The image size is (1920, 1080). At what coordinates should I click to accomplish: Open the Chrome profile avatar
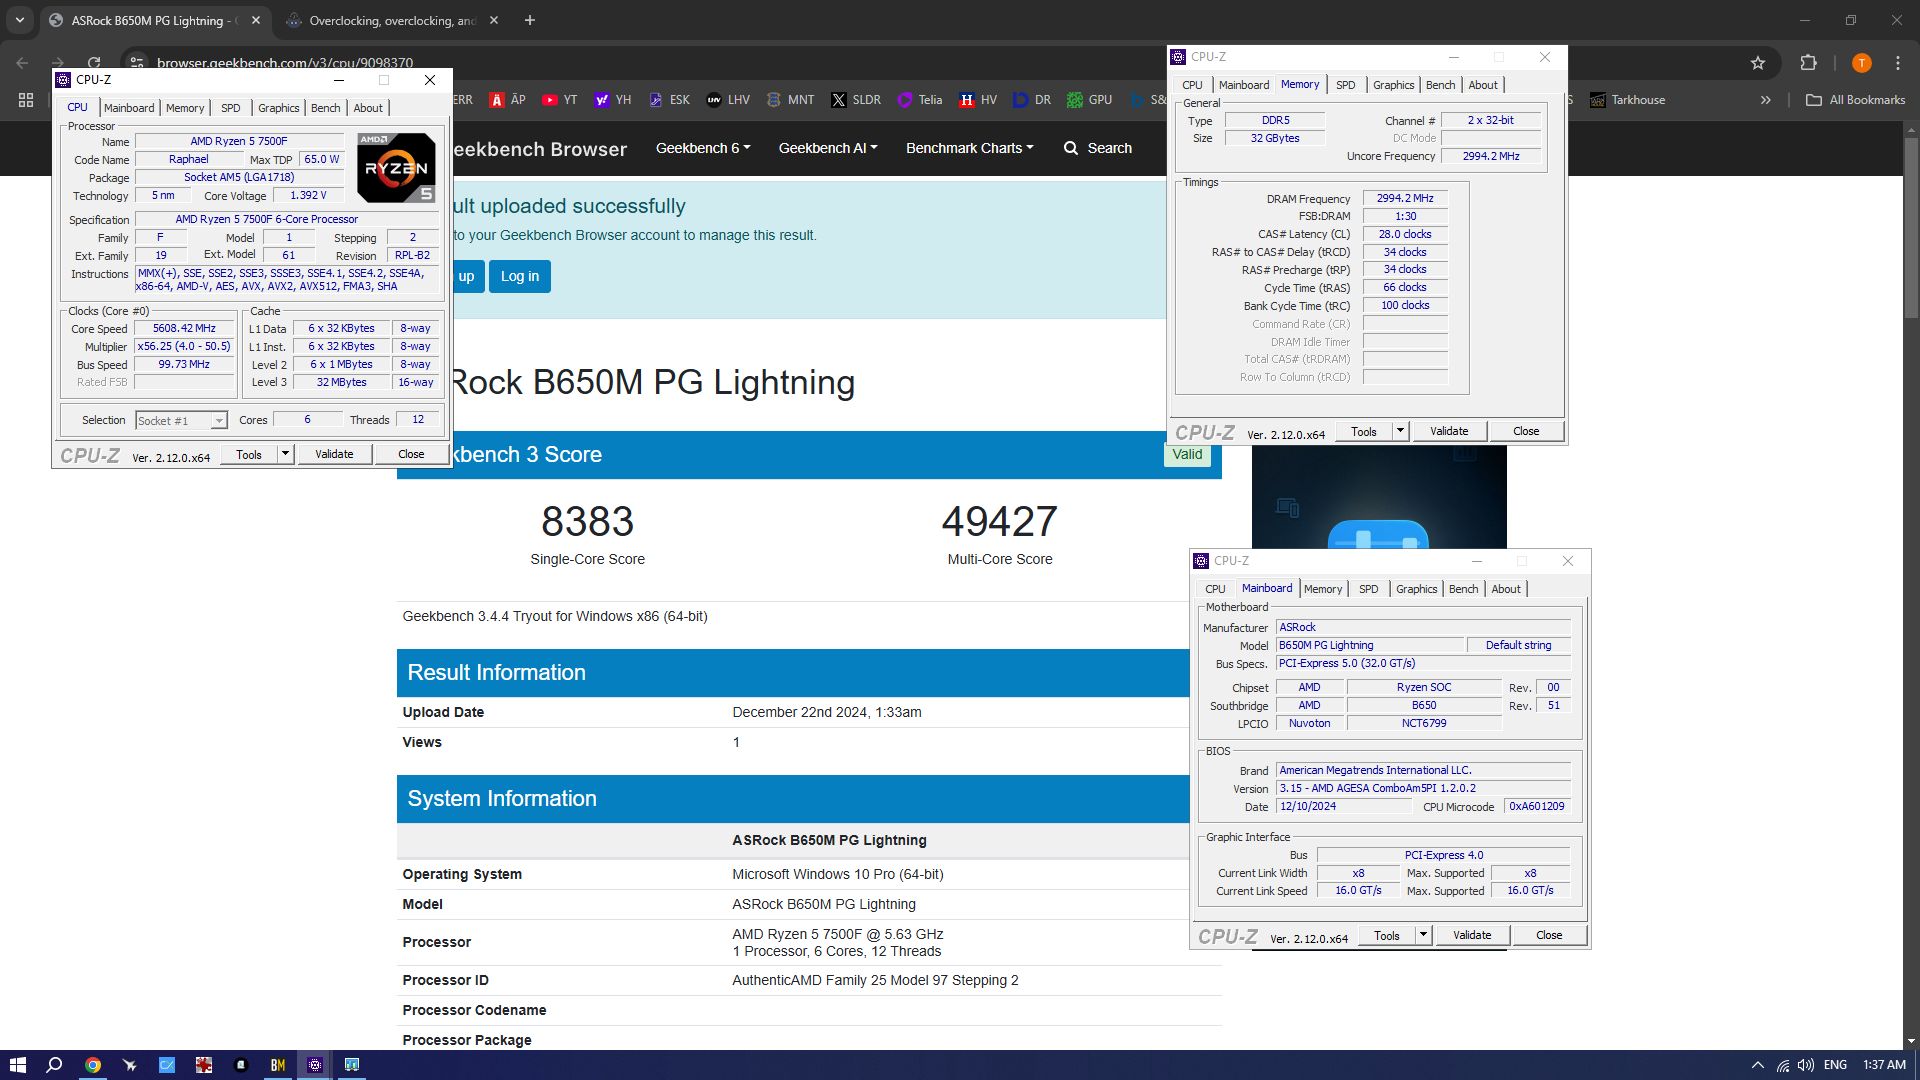click(1861, 63)
